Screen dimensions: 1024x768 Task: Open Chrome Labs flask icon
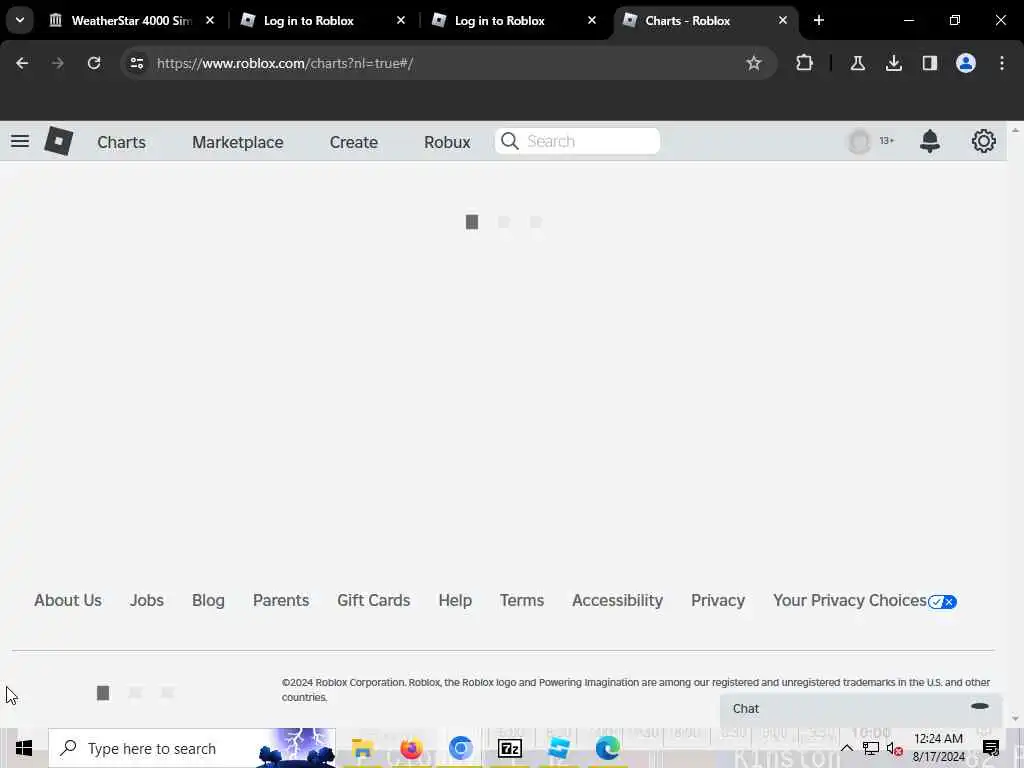click(857, 63)
